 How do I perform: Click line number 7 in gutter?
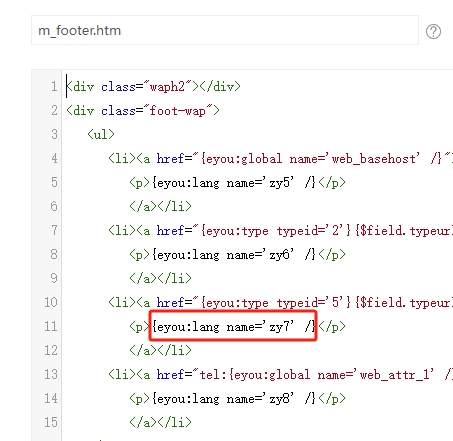[54, 230]
